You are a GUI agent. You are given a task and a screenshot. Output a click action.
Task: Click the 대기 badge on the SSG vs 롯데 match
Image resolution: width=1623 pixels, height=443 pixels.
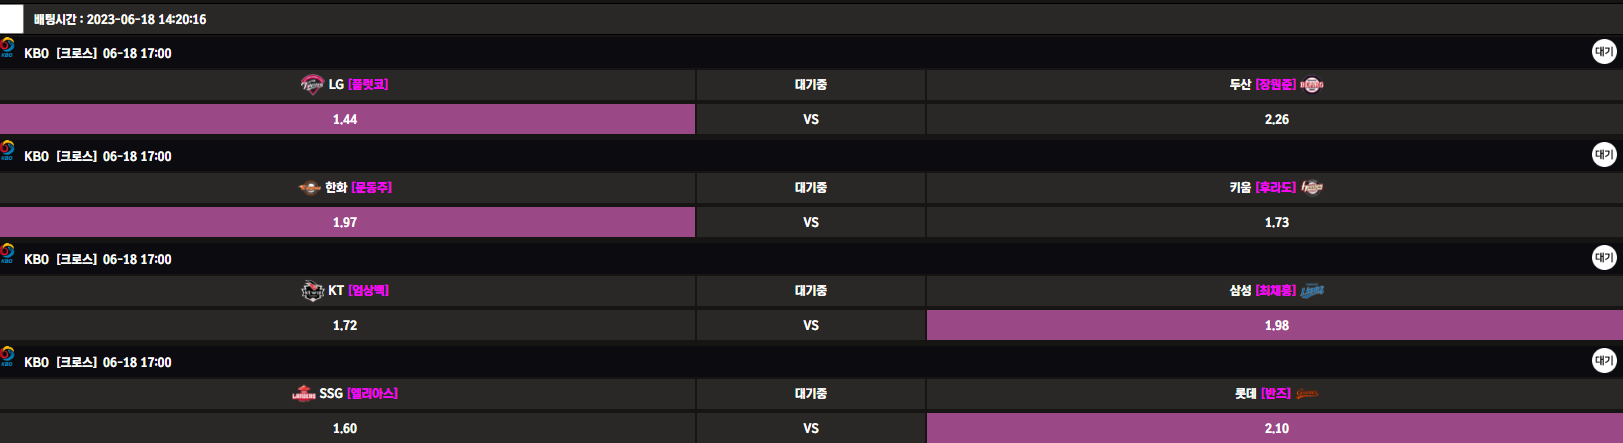tap(1604, 360)
